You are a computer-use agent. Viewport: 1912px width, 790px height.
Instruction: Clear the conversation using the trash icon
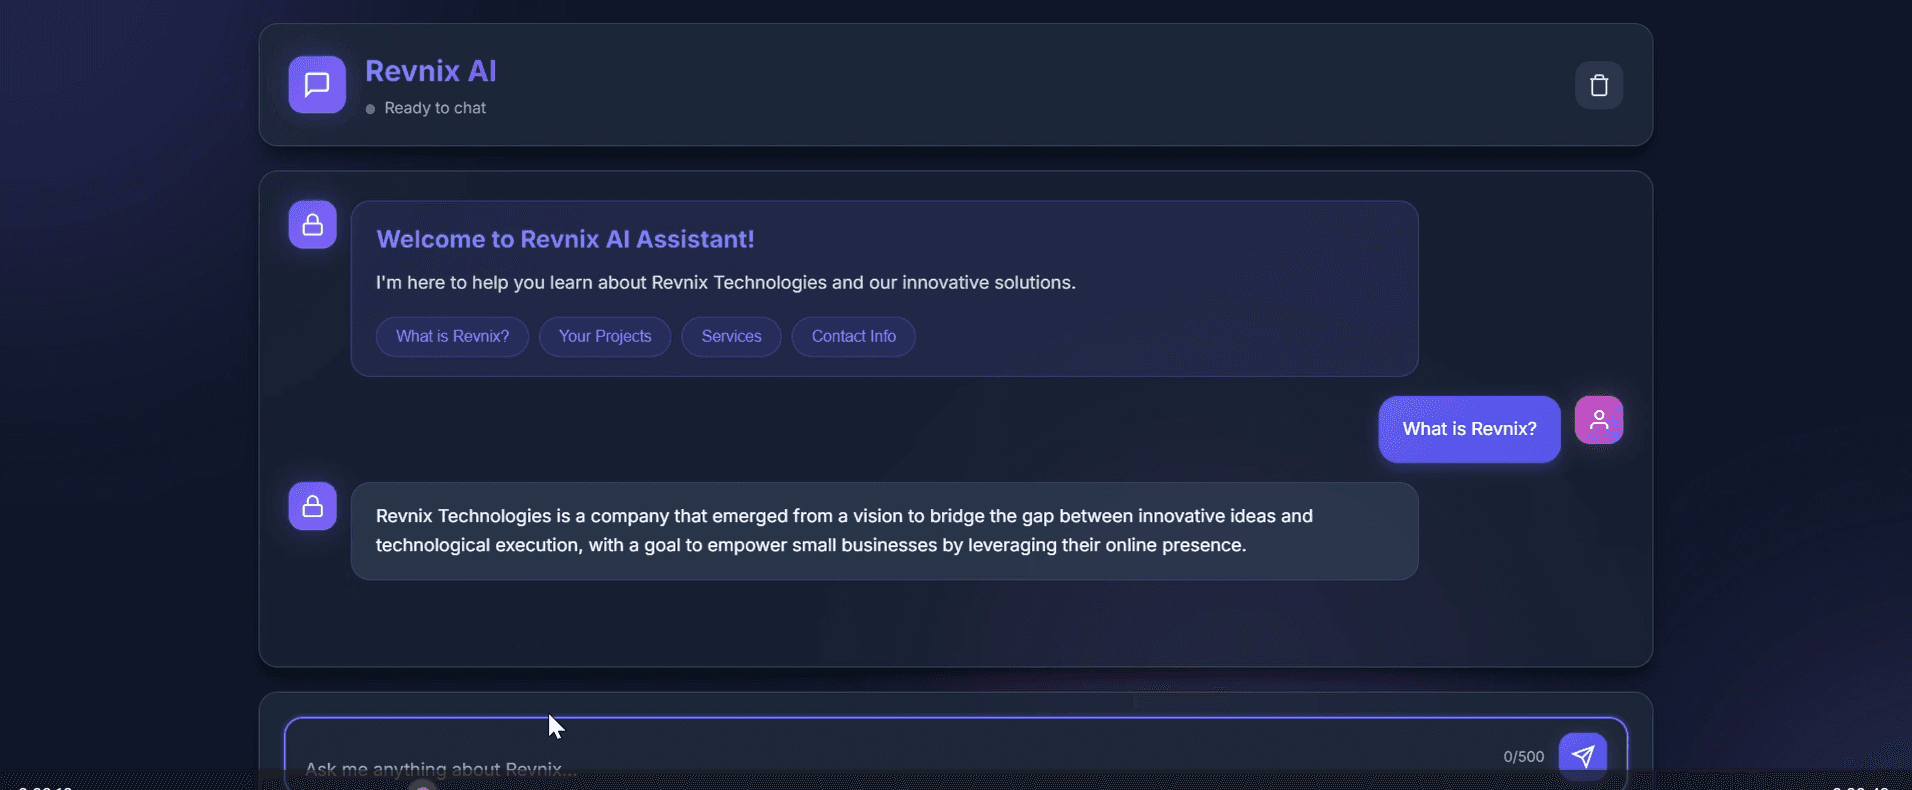click(1598, 84)
